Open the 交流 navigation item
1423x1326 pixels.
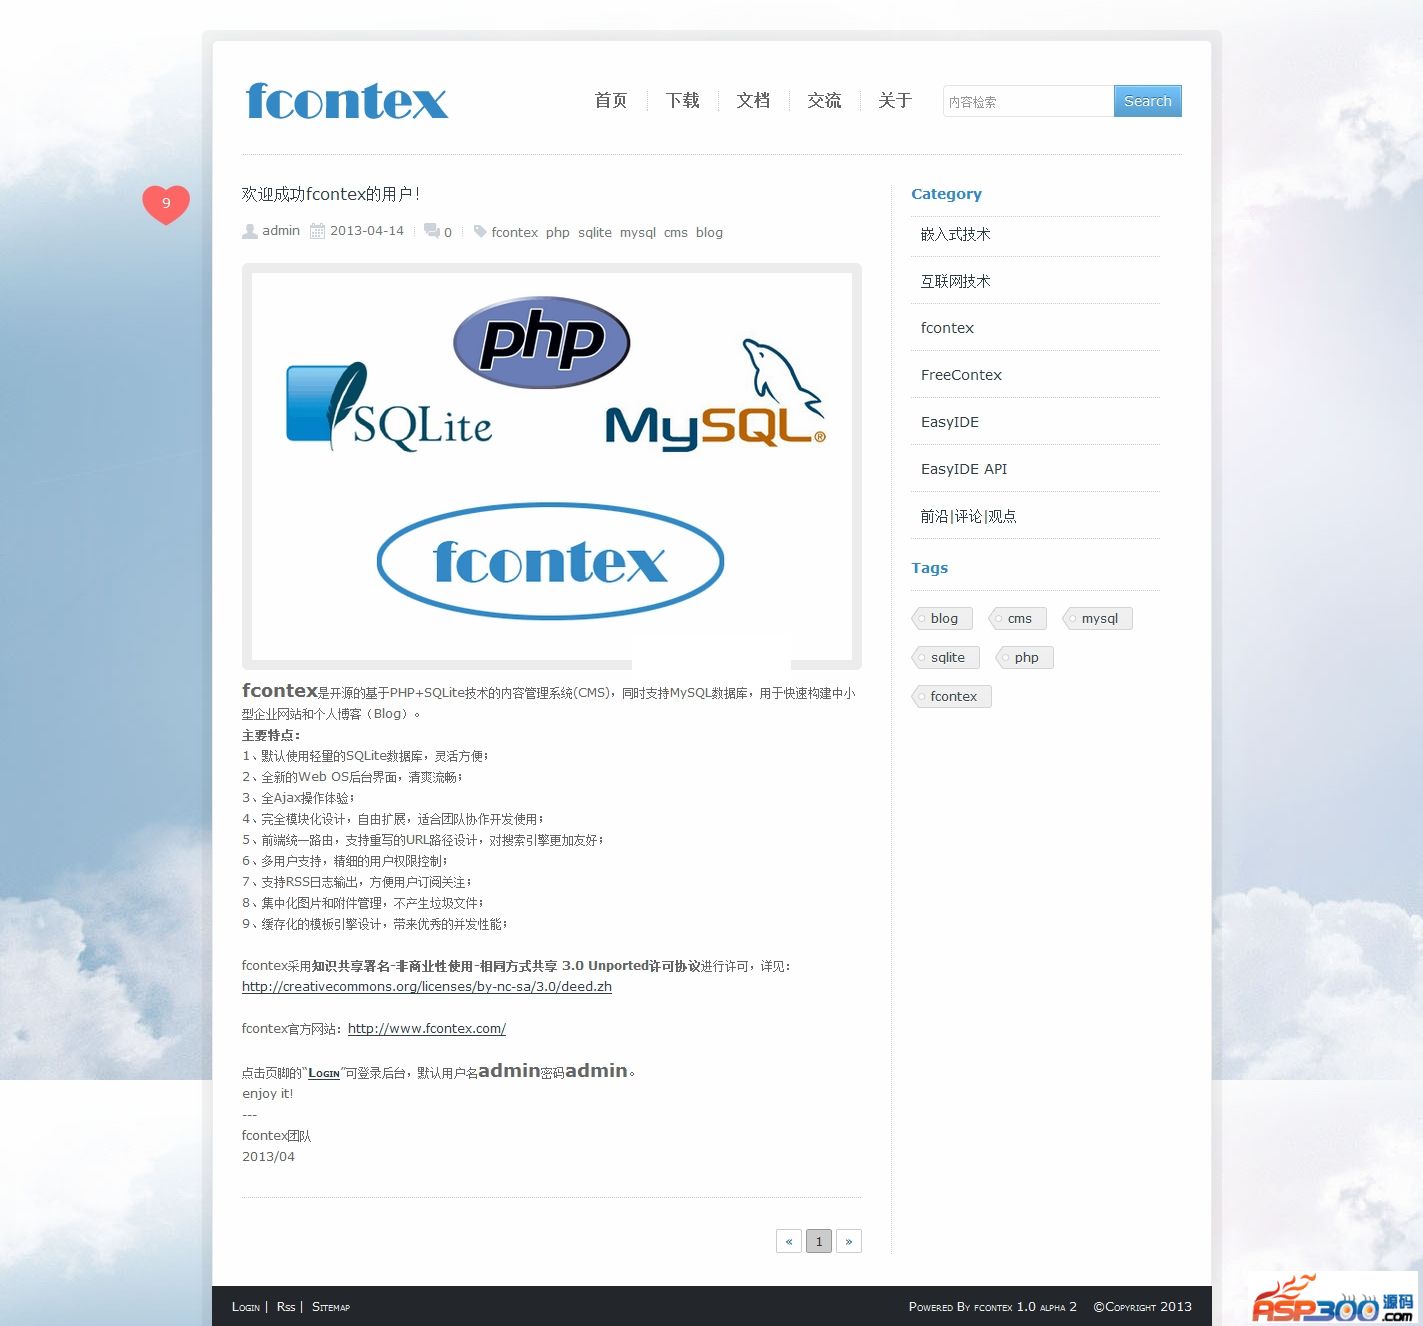[x=824, y=100]
